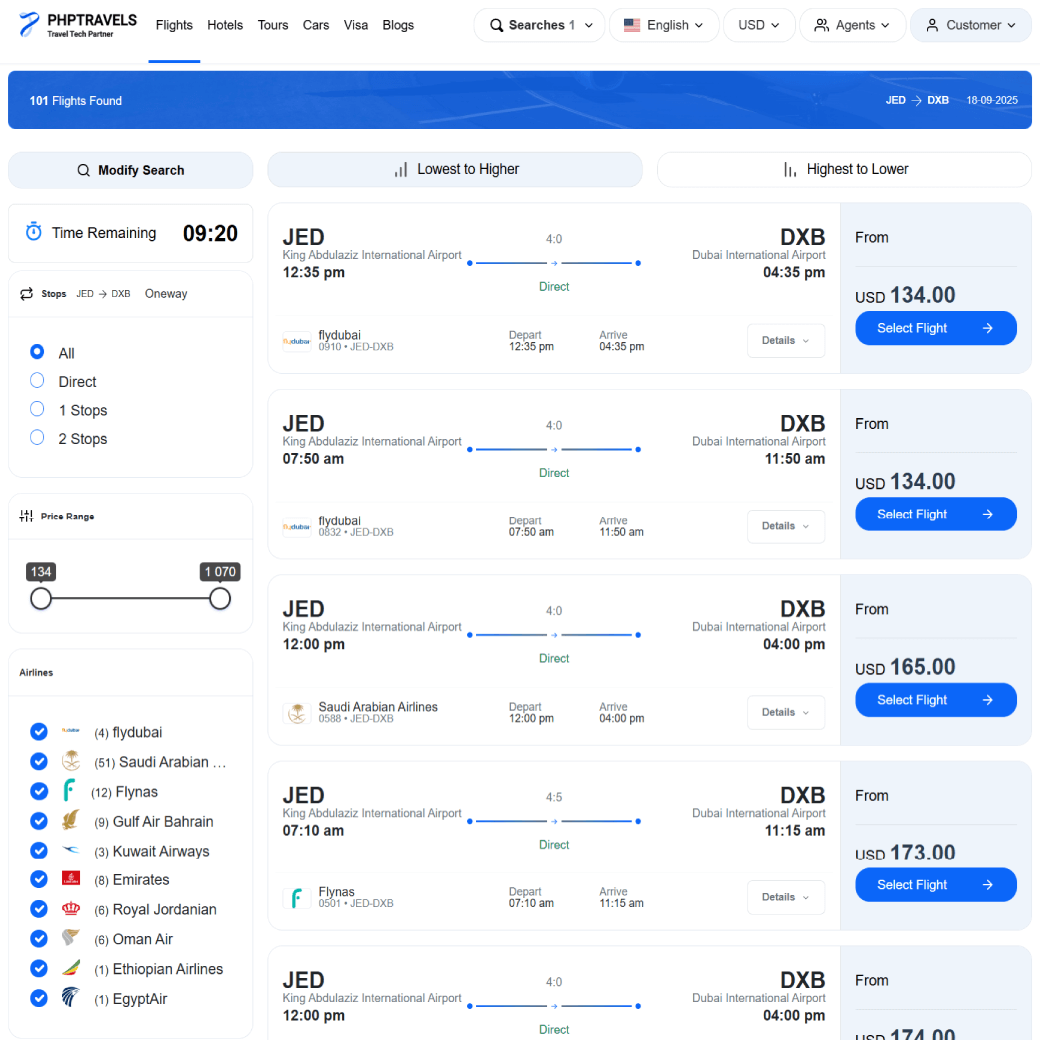1040x1040 pixels.
Task: Click the price range slider track
Action: [131, 598]
